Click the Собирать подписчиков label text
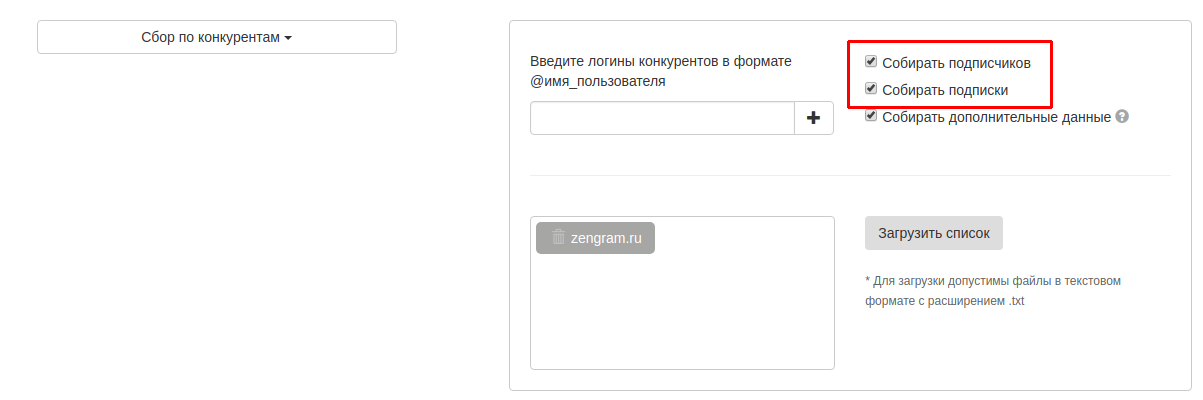1203x400 pixels. [x=956, y=63]
